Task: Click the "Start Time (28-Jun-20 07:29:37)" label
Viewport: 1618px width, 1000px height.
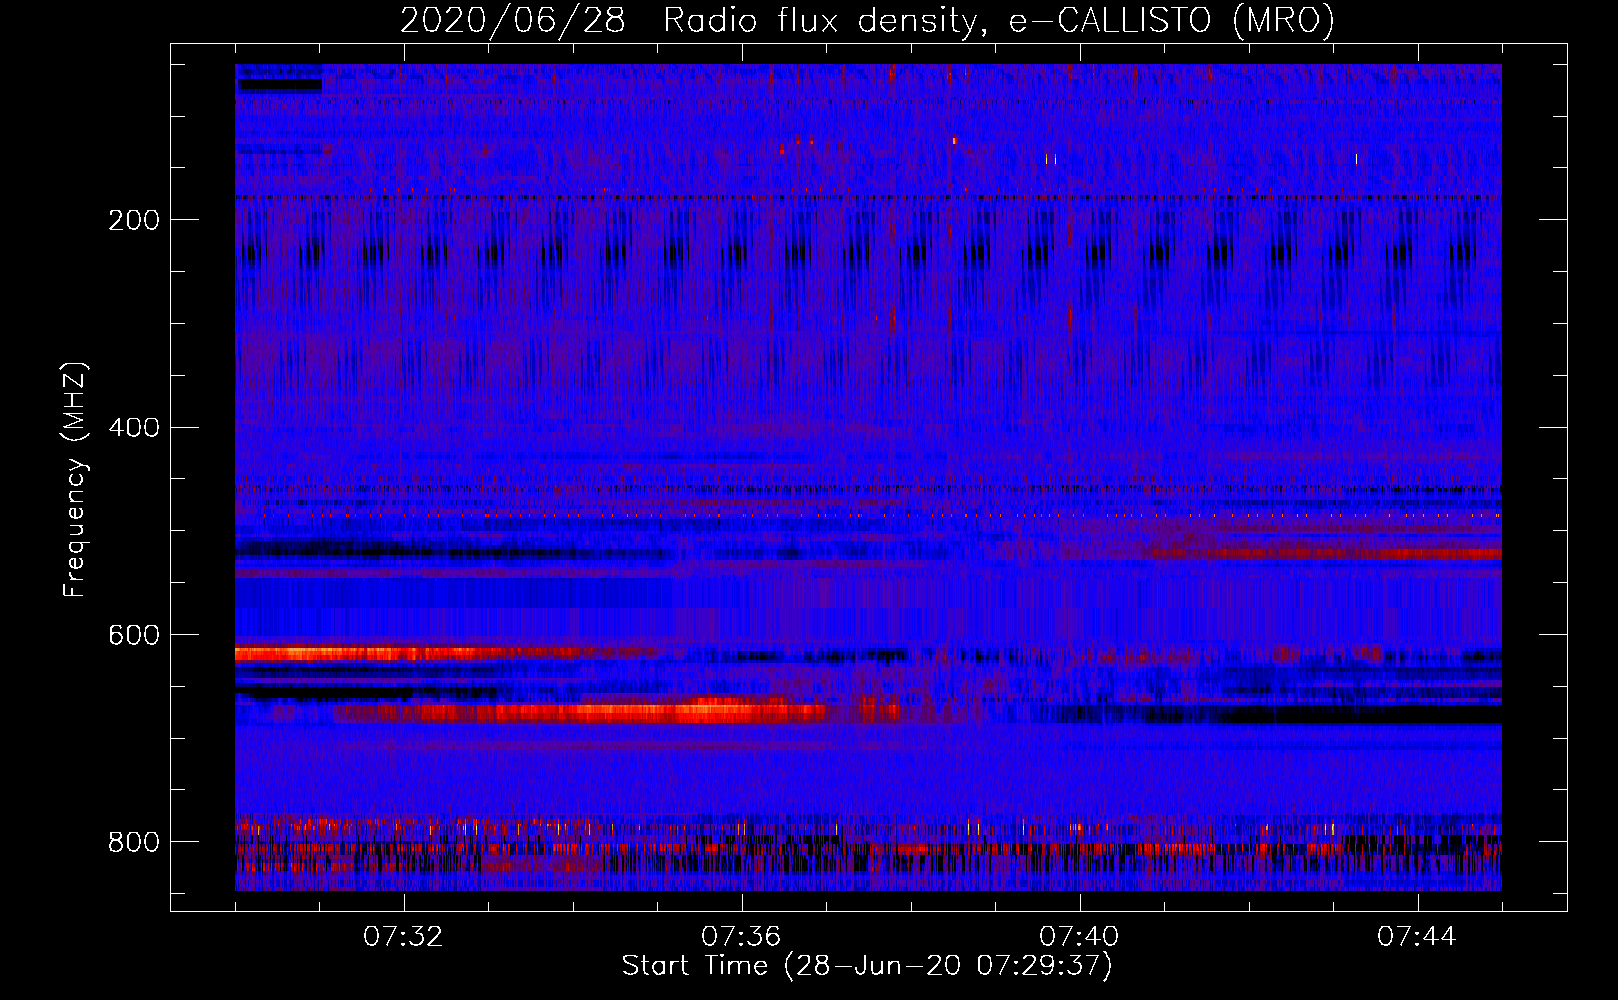Action: pos(867,966)
